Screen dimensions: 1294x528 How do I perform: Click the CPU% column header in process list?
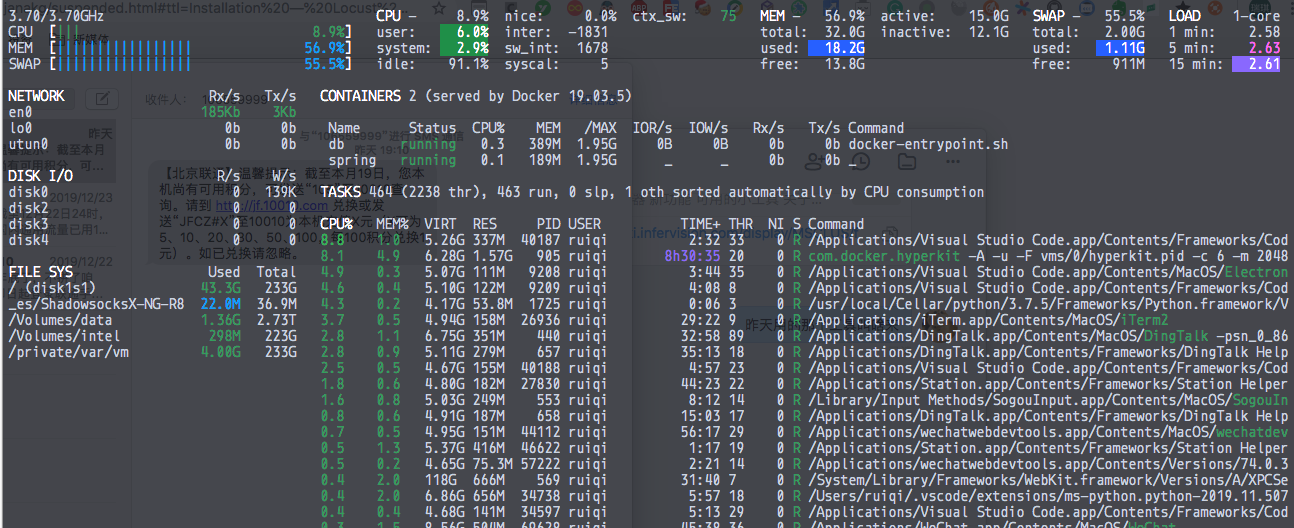tap(336, 224)
